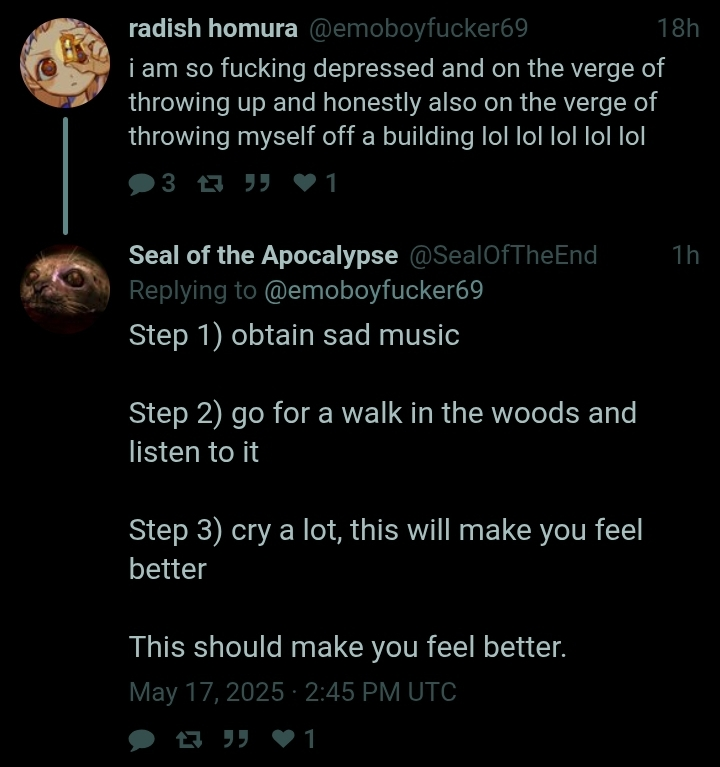720x767 pixels.
Task: Click the 'Step 1) obtain sad music' text
Action: click(x=294, y=335)
